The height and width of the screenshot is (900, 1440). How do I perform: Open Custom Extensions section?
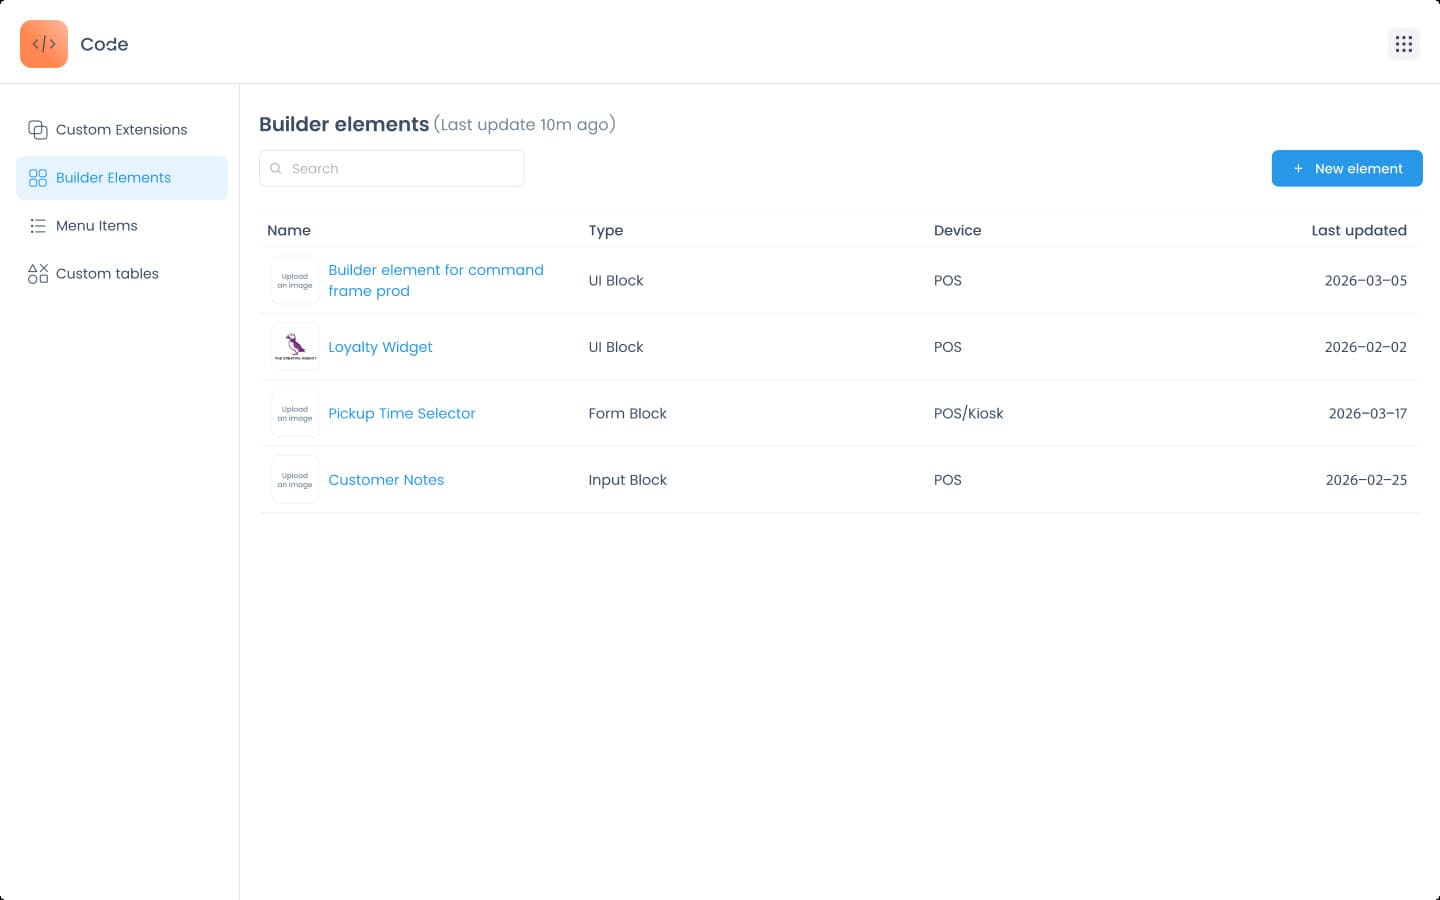(x=122, y=130)
